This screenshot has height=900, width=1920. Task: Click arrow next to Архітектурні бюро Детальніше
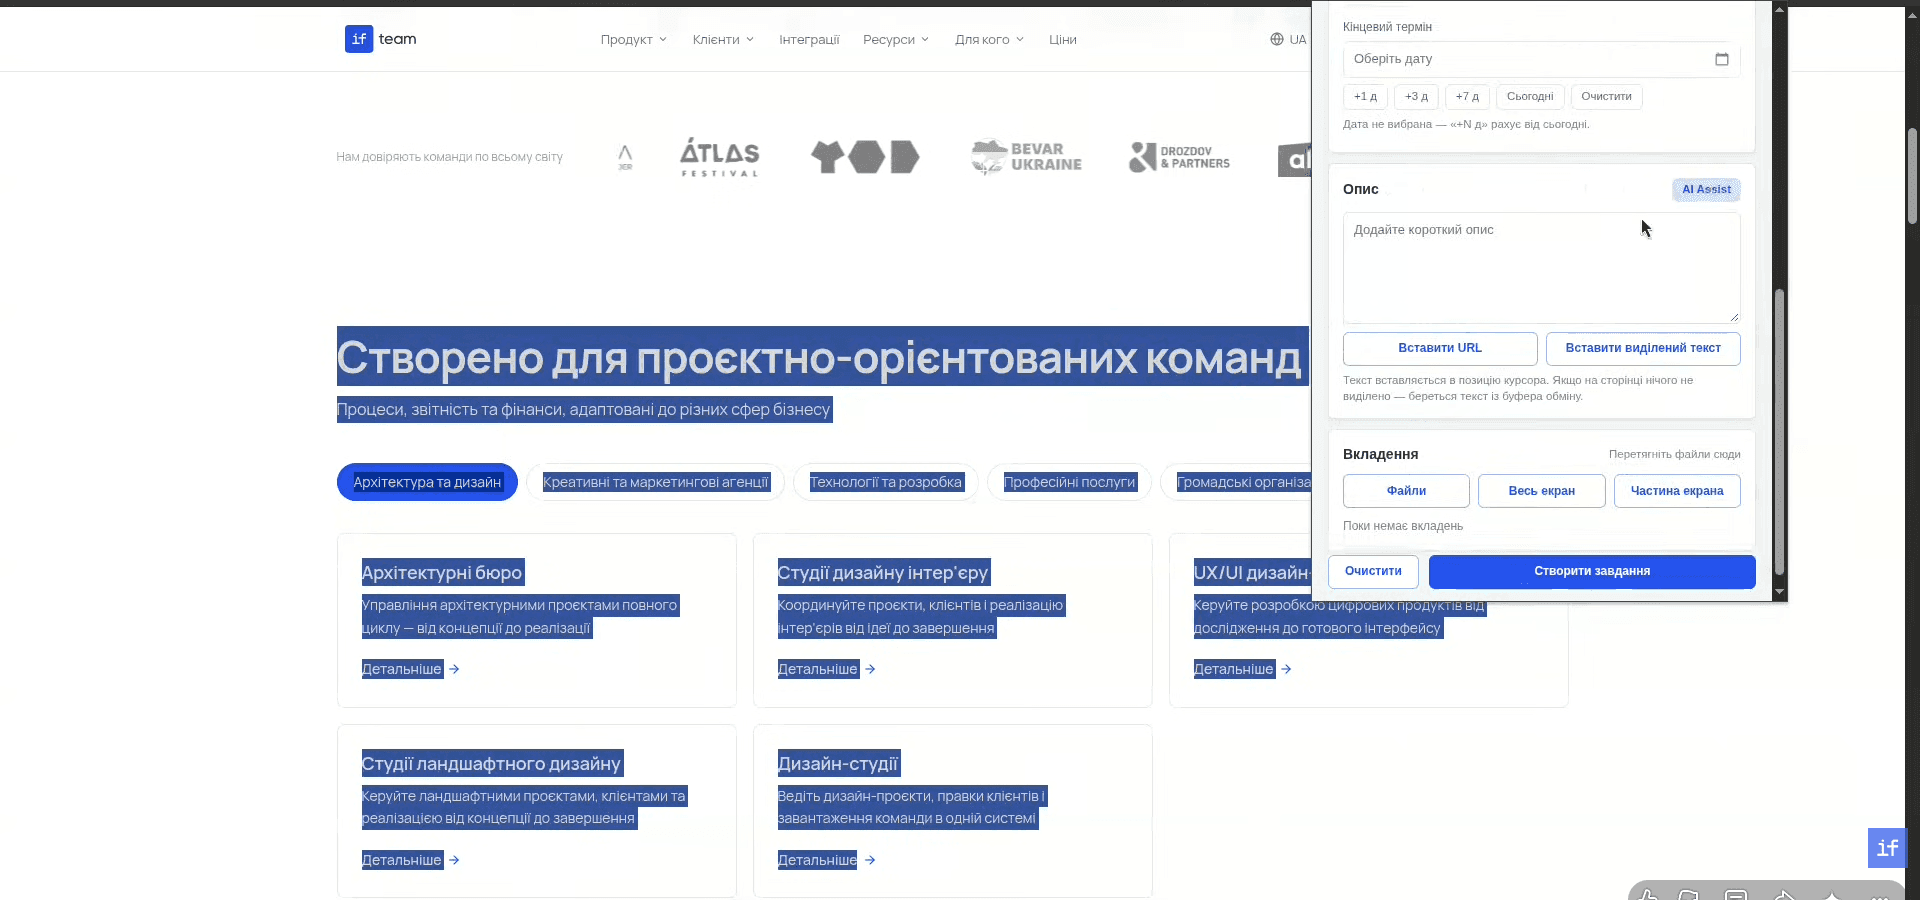[x=454, y=669]
